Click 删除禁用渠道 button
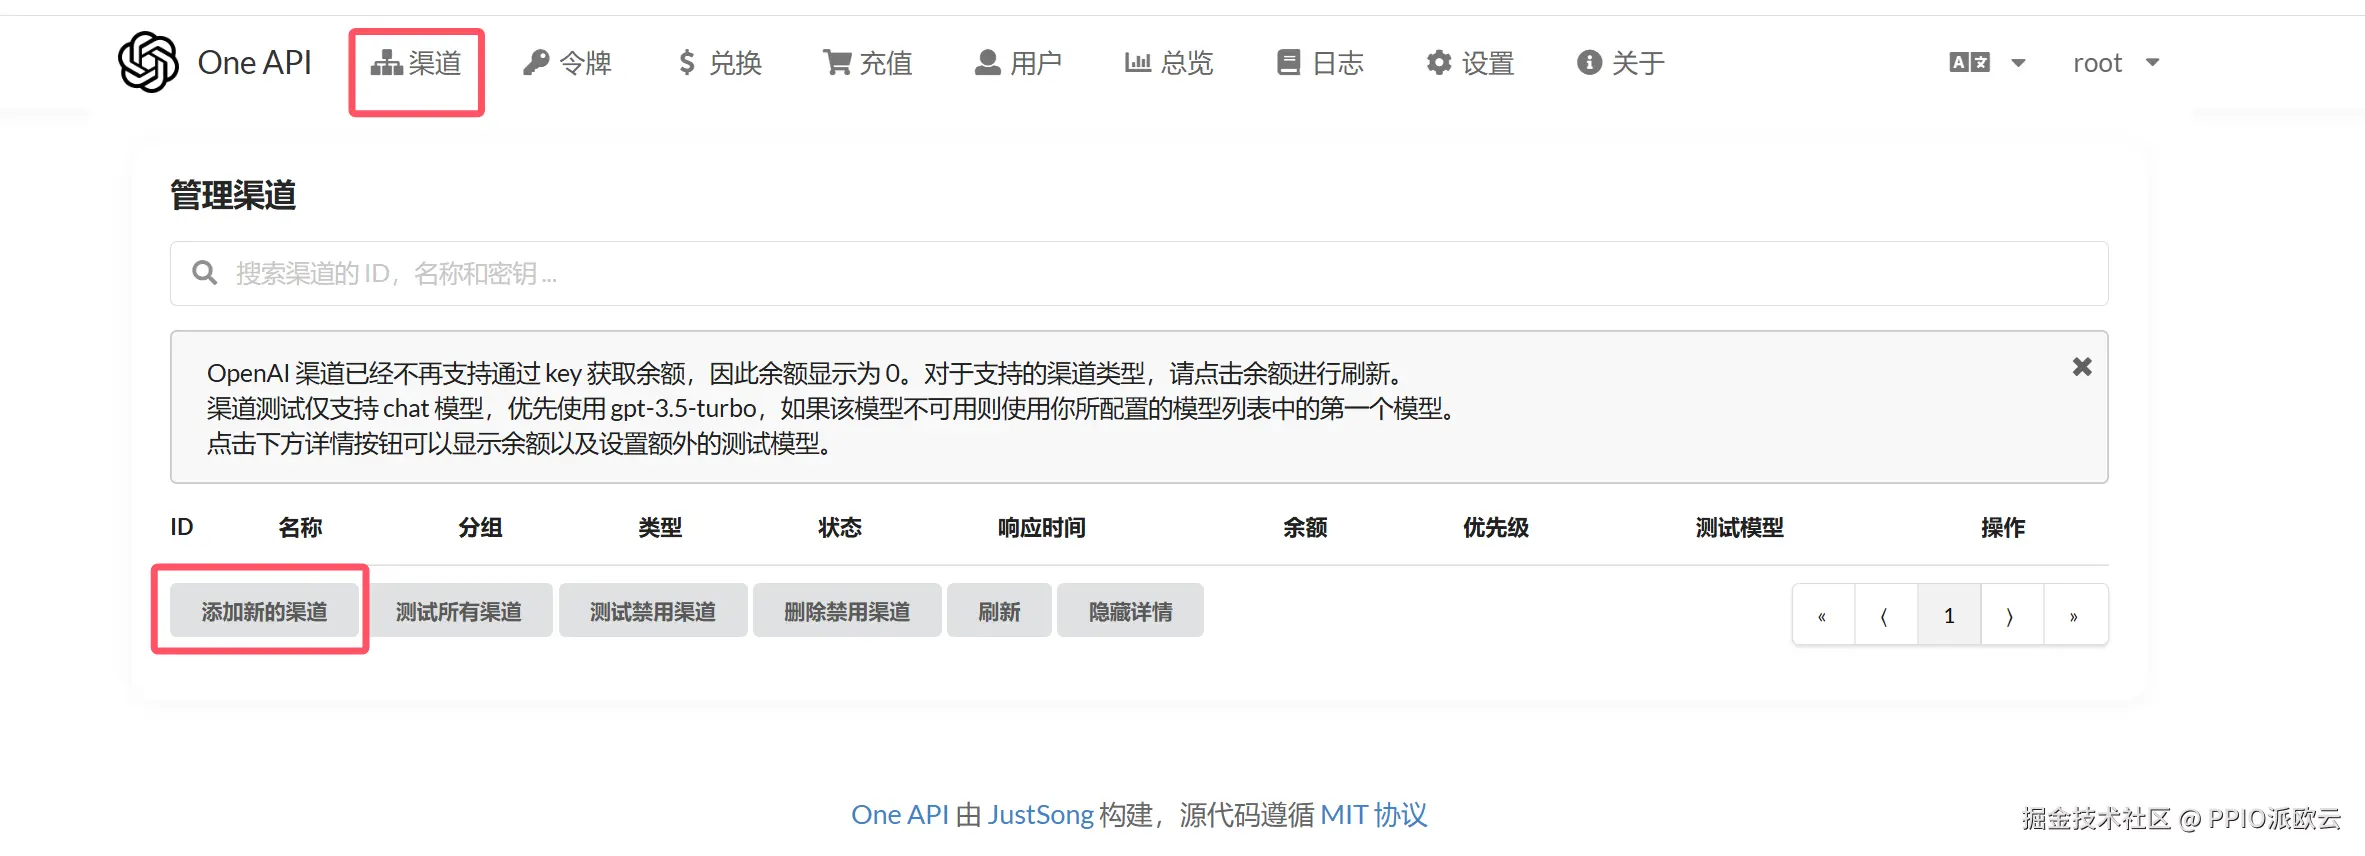The width and height of the screenshot is (2365, 856). pyautogui.click(x=847, y=611)
